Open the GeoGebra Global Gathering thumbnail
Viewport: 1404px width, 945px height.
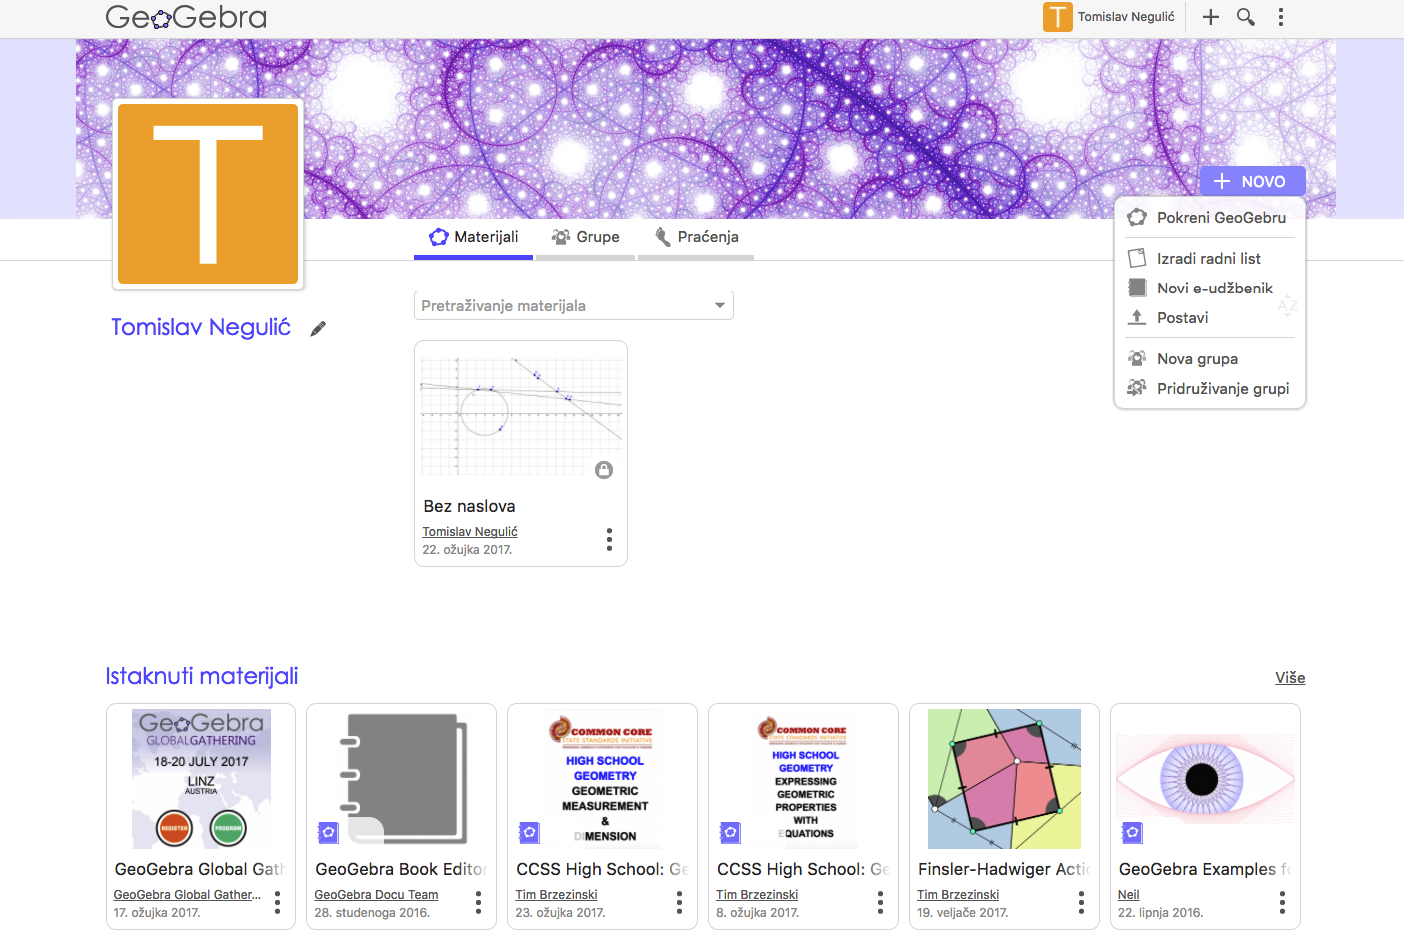coord(201,779)
